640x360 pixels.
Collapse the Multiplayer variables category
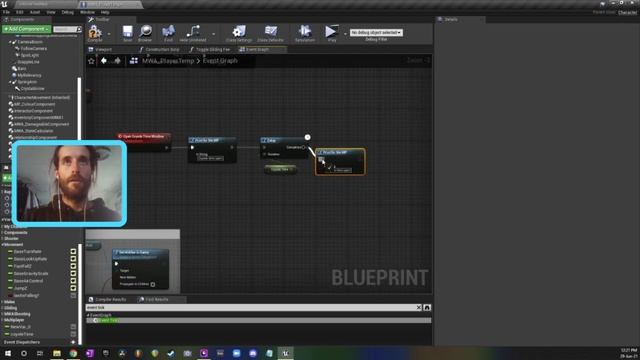pos(2,320)
